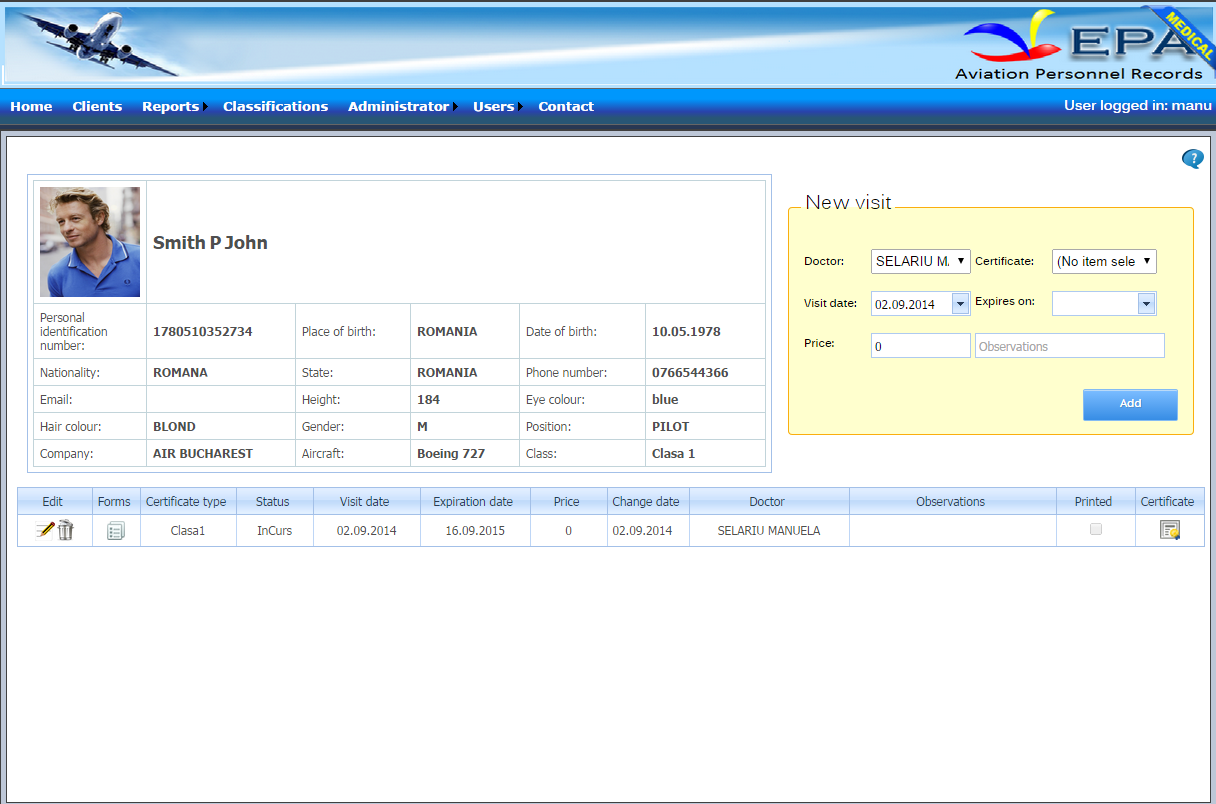The width and height of the screenshot is (1216, 804).
Task: Open the Expires on date dropdown
Action: point(1146,304)
